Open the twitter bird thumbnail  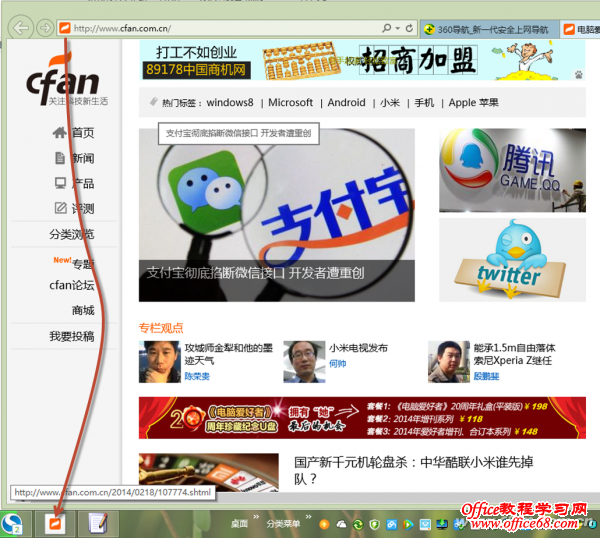[512, 260]
